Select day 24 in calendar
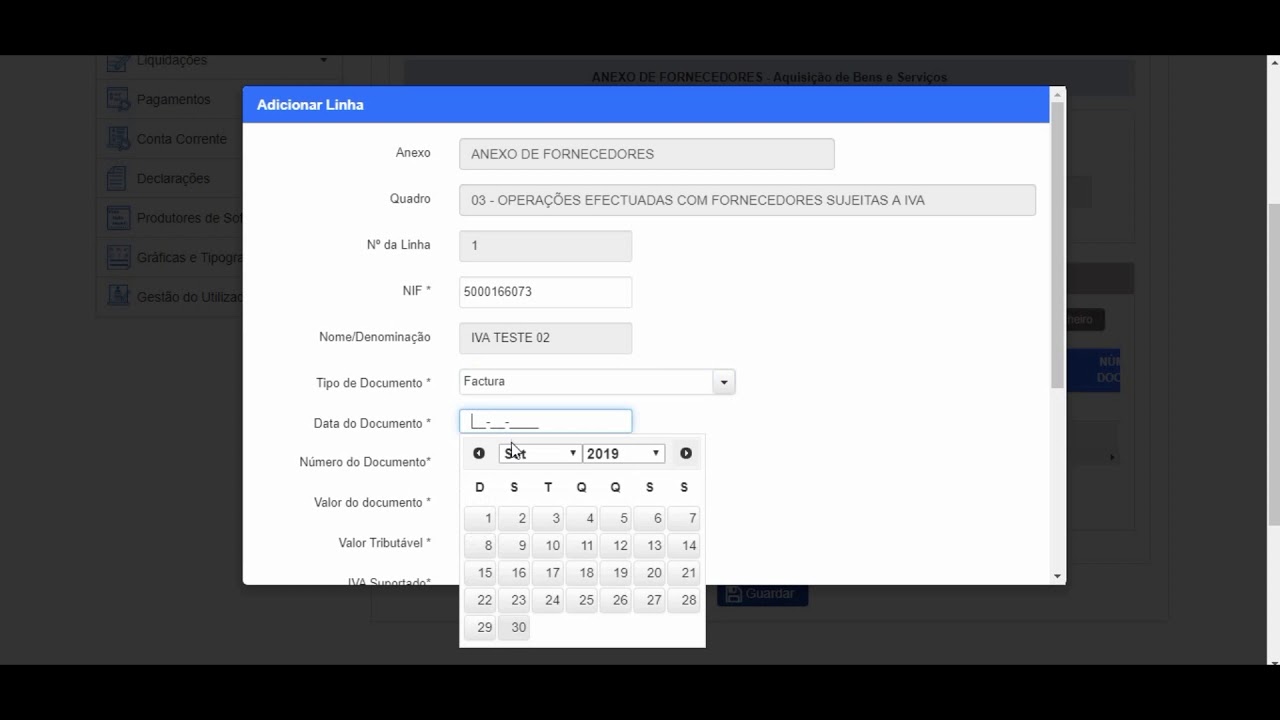1280x720 pixels. [x=548, y=600]
